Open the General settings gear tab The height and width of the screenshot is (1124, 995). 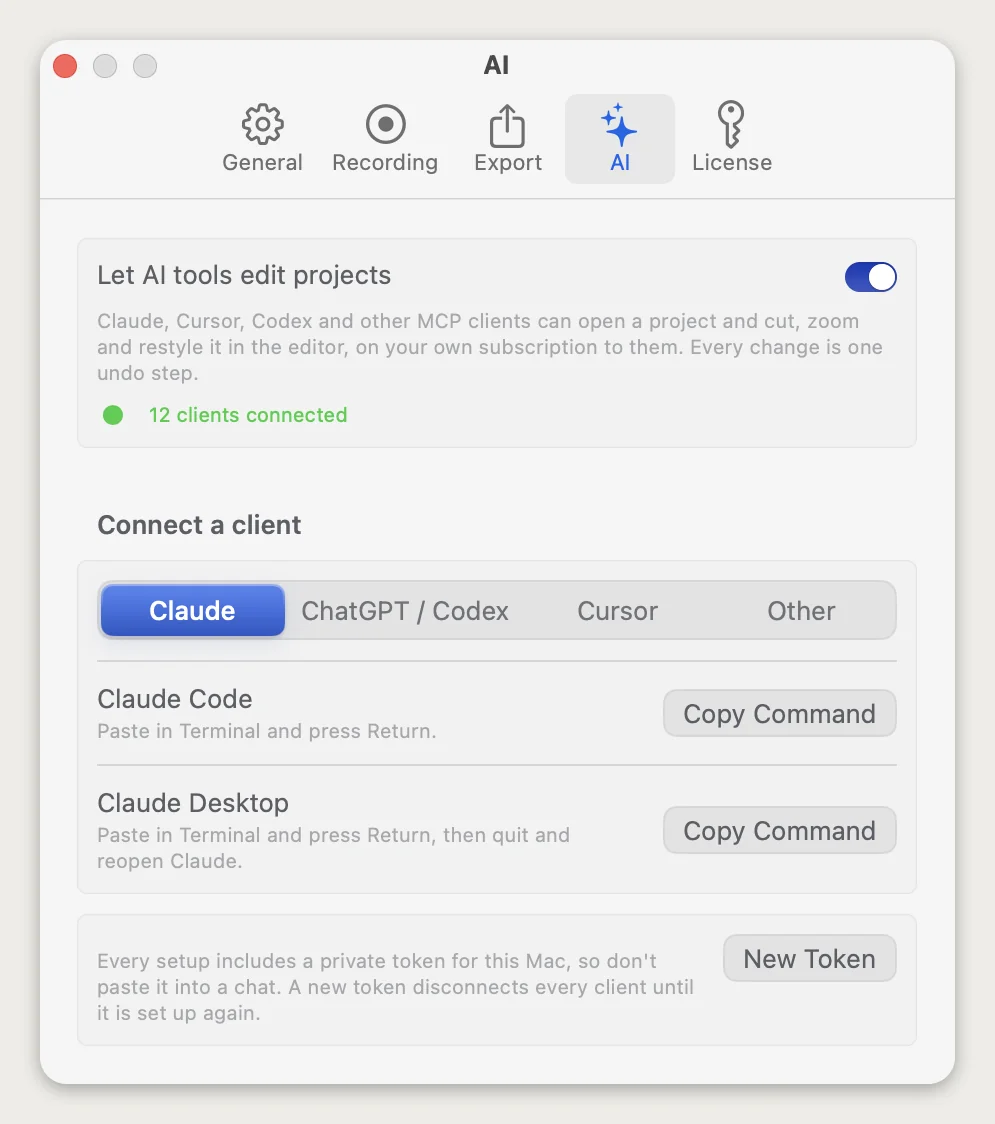tap(262, 139)
